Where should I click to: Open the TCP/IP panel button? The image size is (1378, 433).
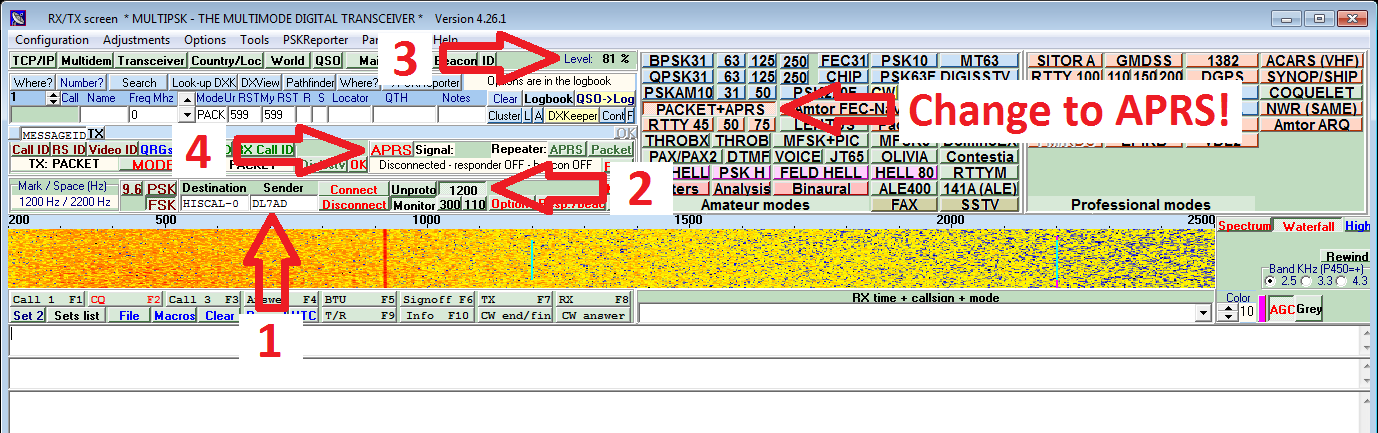(33, 61)
